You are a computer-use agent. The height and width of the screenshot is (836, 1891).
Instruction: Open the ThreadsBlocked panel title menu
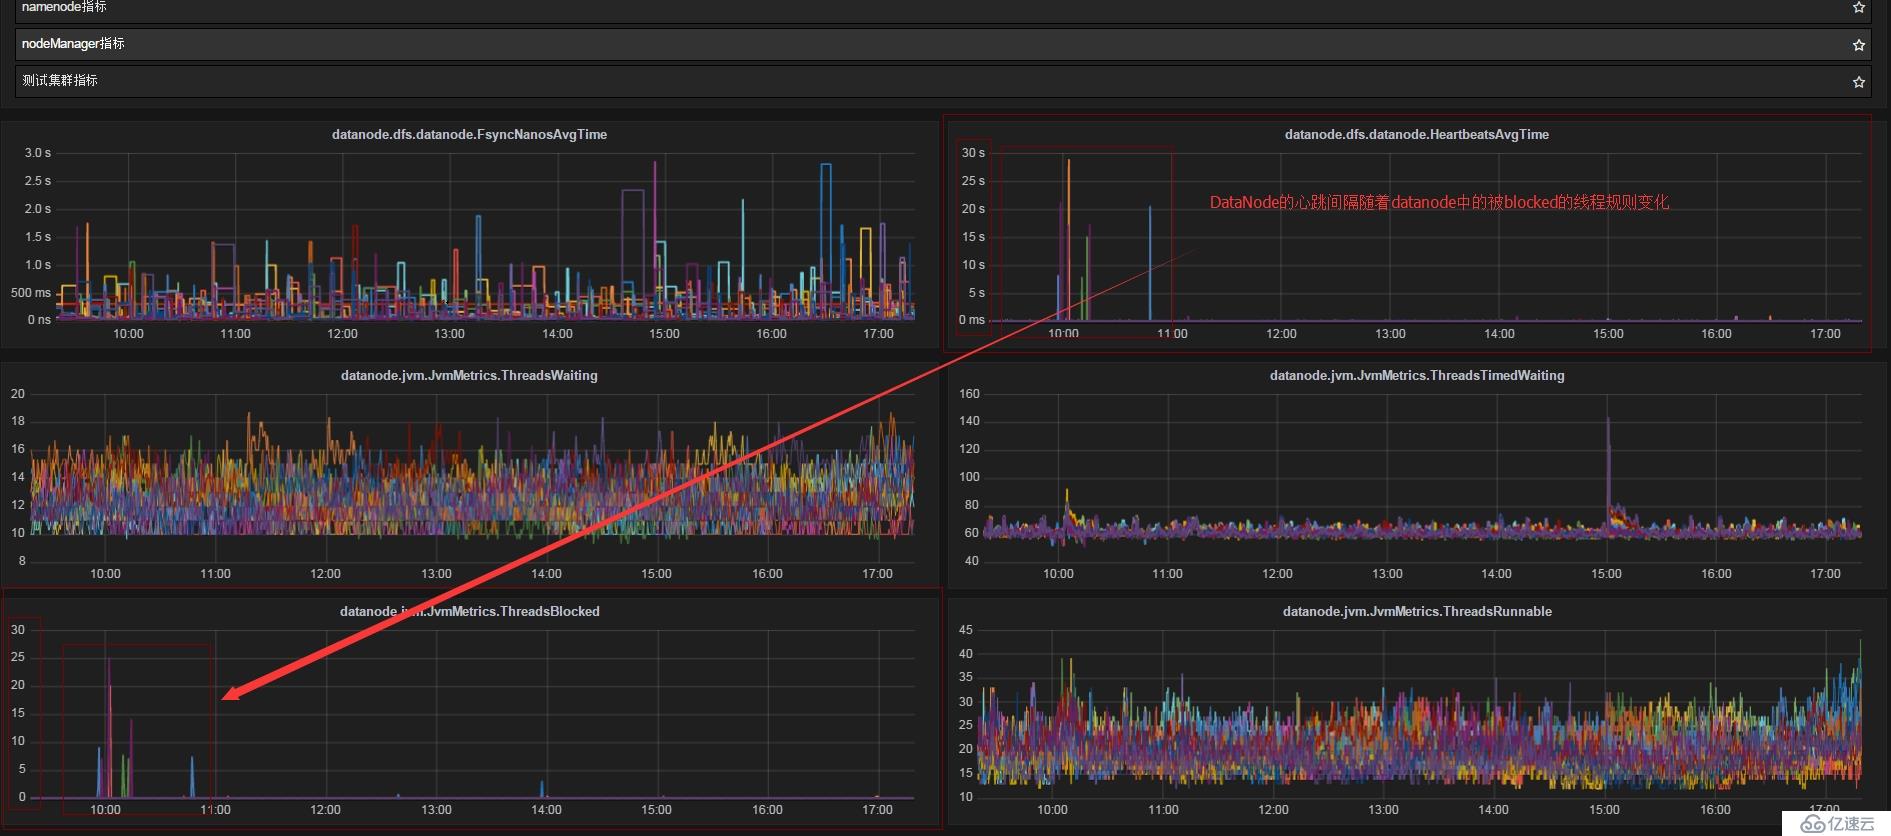point(469,611)
